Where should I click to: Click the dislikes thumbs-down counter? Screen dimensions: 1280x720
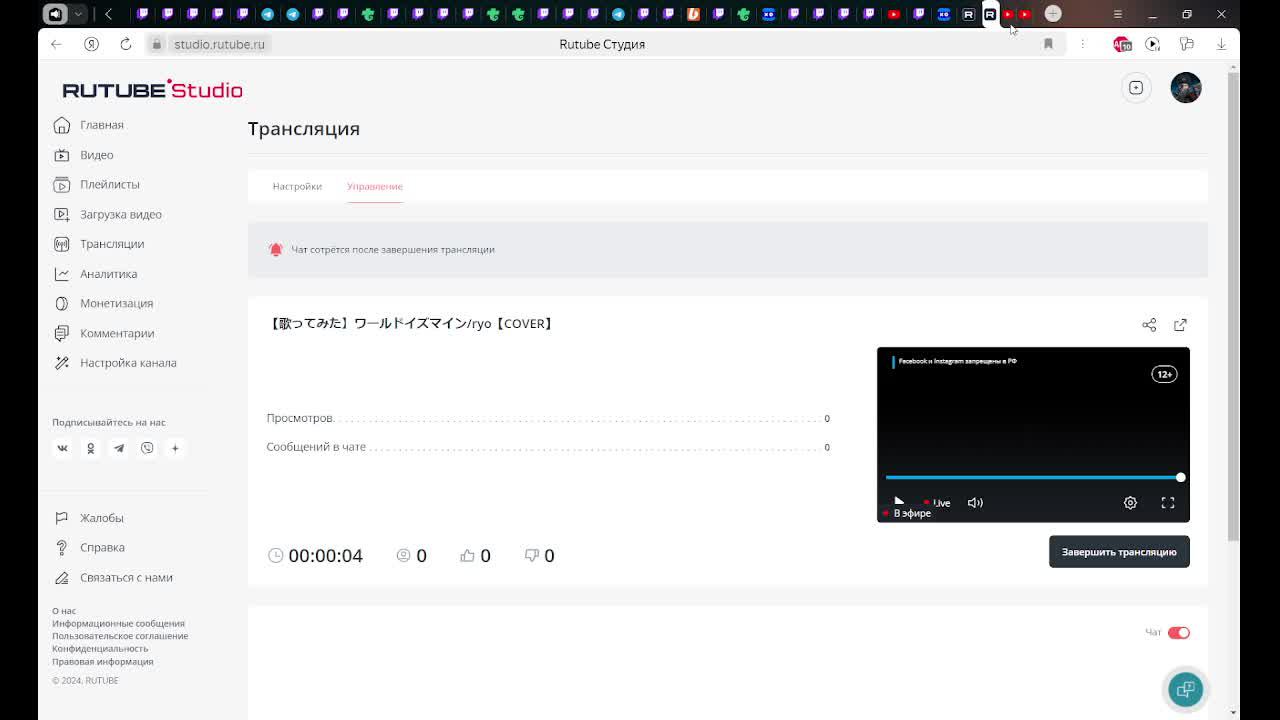[x=539, y=555]
